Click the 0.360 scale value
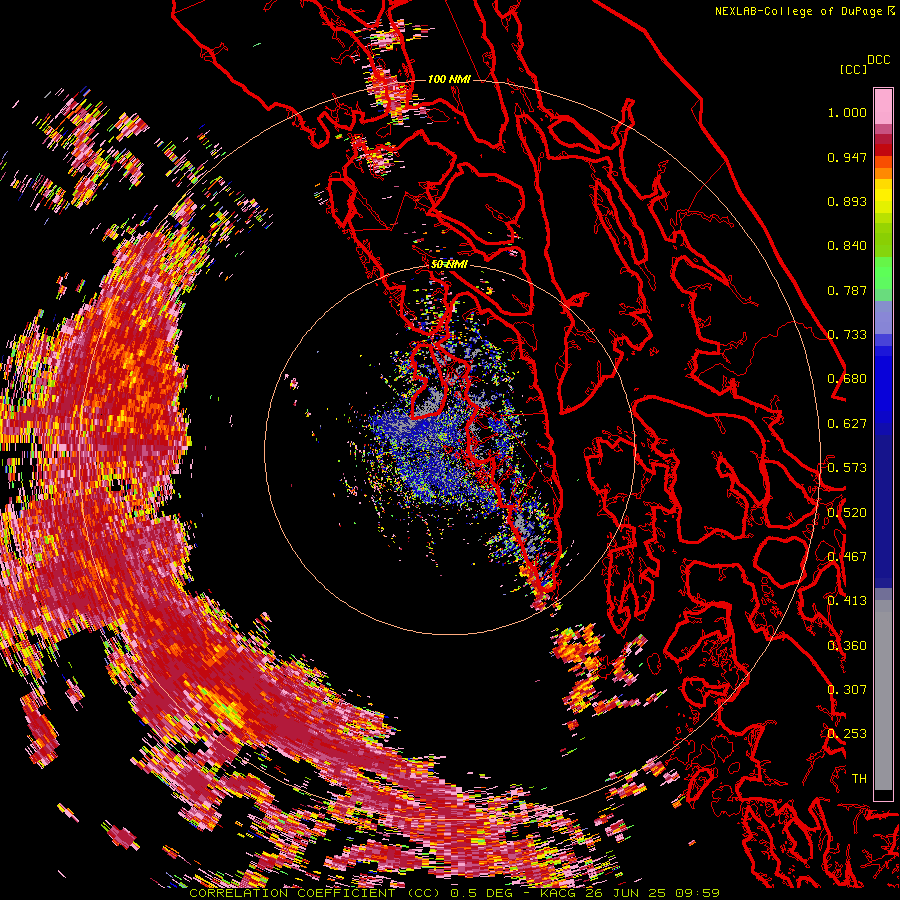This screenshot has width=900, height=900. [x=847, y=646]
